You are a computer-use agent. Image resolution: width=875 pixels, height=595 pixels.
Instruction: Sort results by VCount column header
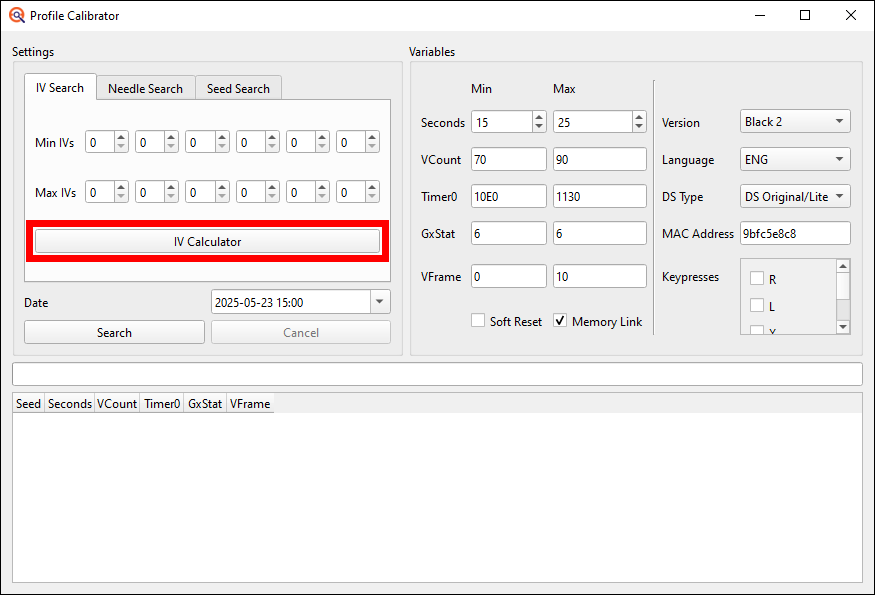[117, 404]
